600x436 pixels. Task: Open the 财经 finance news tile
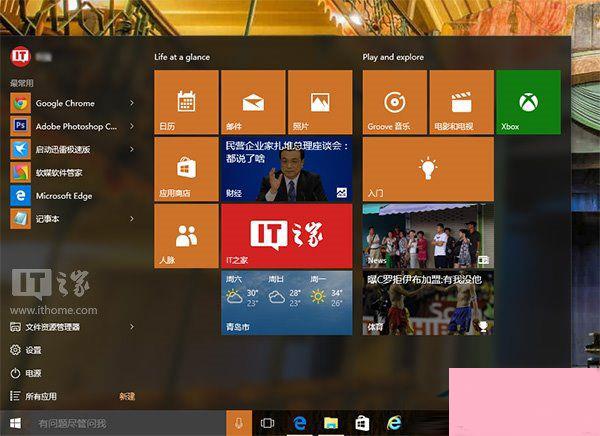(x=287, y=169)
